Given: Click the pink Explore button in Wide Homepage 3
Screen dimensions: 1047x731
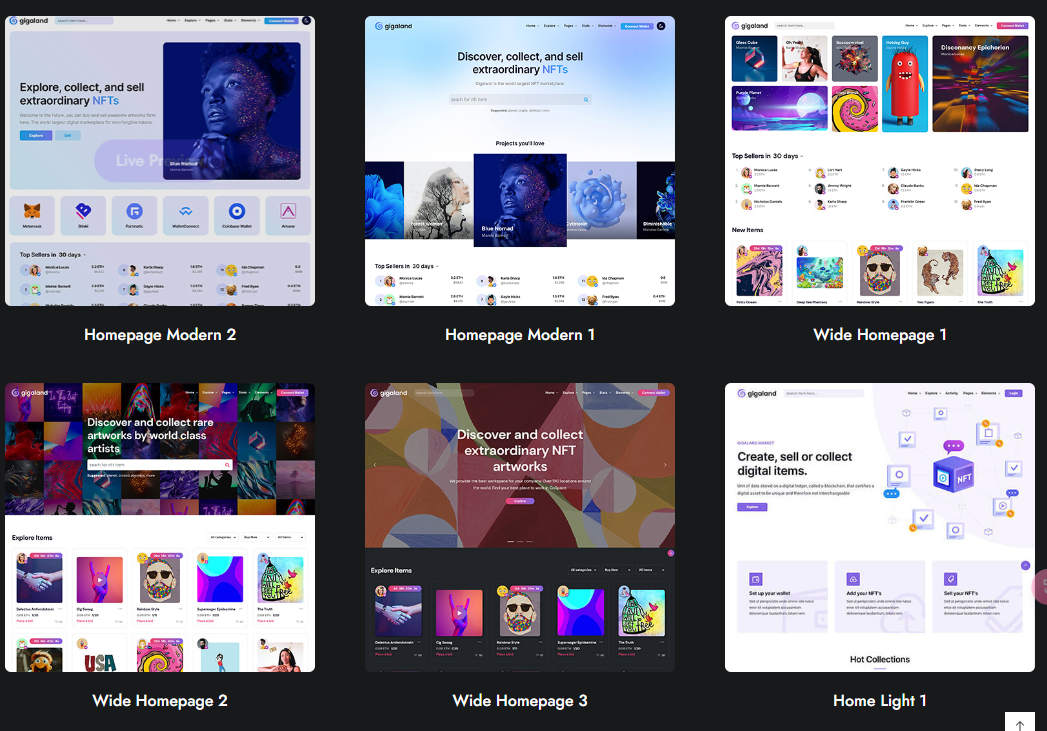Looking at the screenshot, I should (519, 501).
